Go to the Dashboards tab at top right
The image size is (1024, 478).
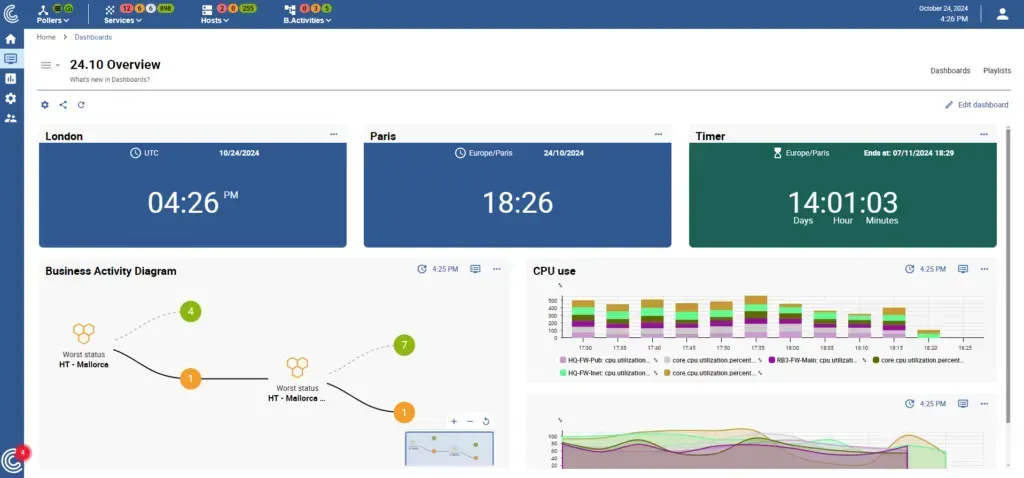tap(950, 71)
